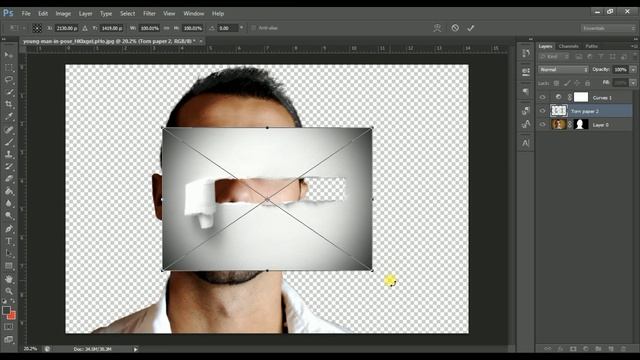Viewport: 640px width, 360px height.
Task: Open the Image menu
Action: [x=63, y=13]
